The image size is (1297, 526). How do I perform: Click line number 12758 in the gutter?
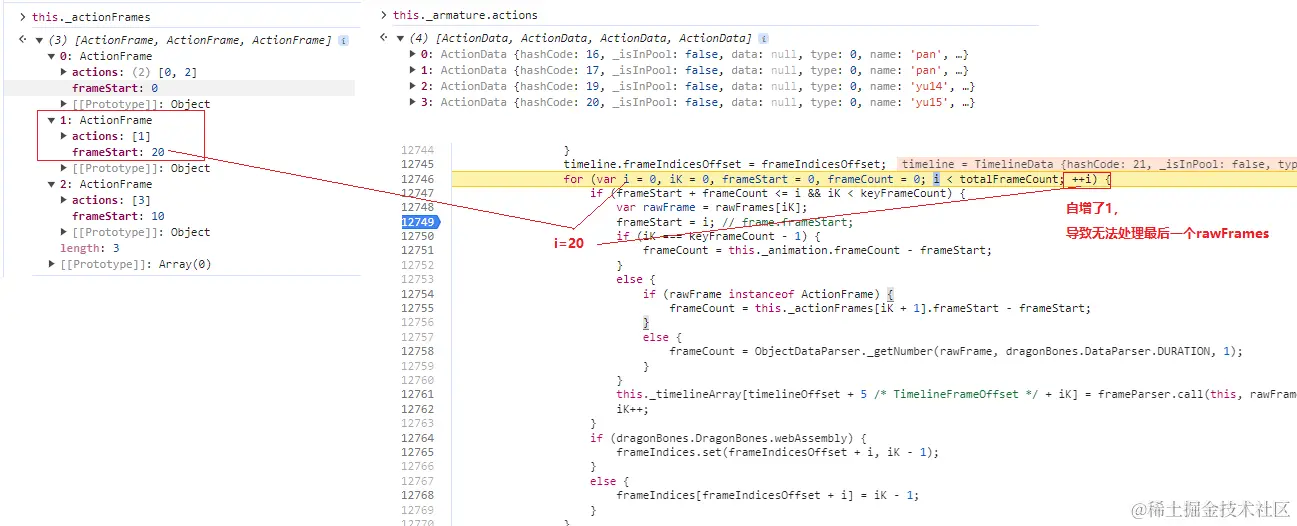[417, 351]
